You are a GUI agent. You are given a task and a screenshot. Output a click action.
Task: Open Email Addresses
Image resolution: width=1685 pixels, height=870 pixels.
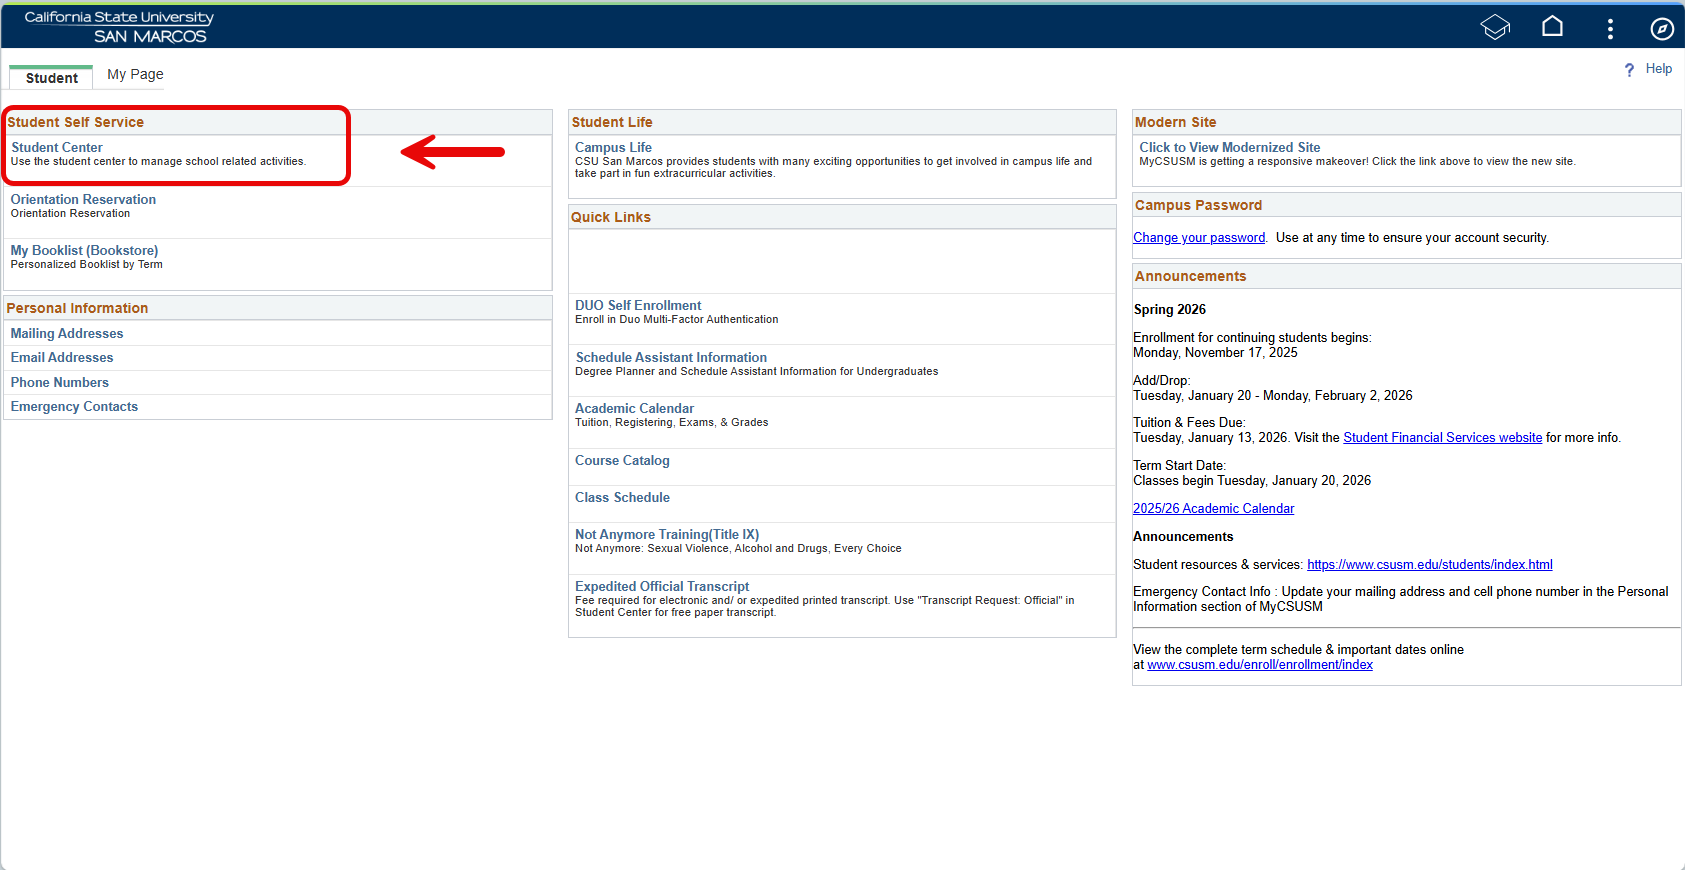pyautogui.click(x=62, y=357)
